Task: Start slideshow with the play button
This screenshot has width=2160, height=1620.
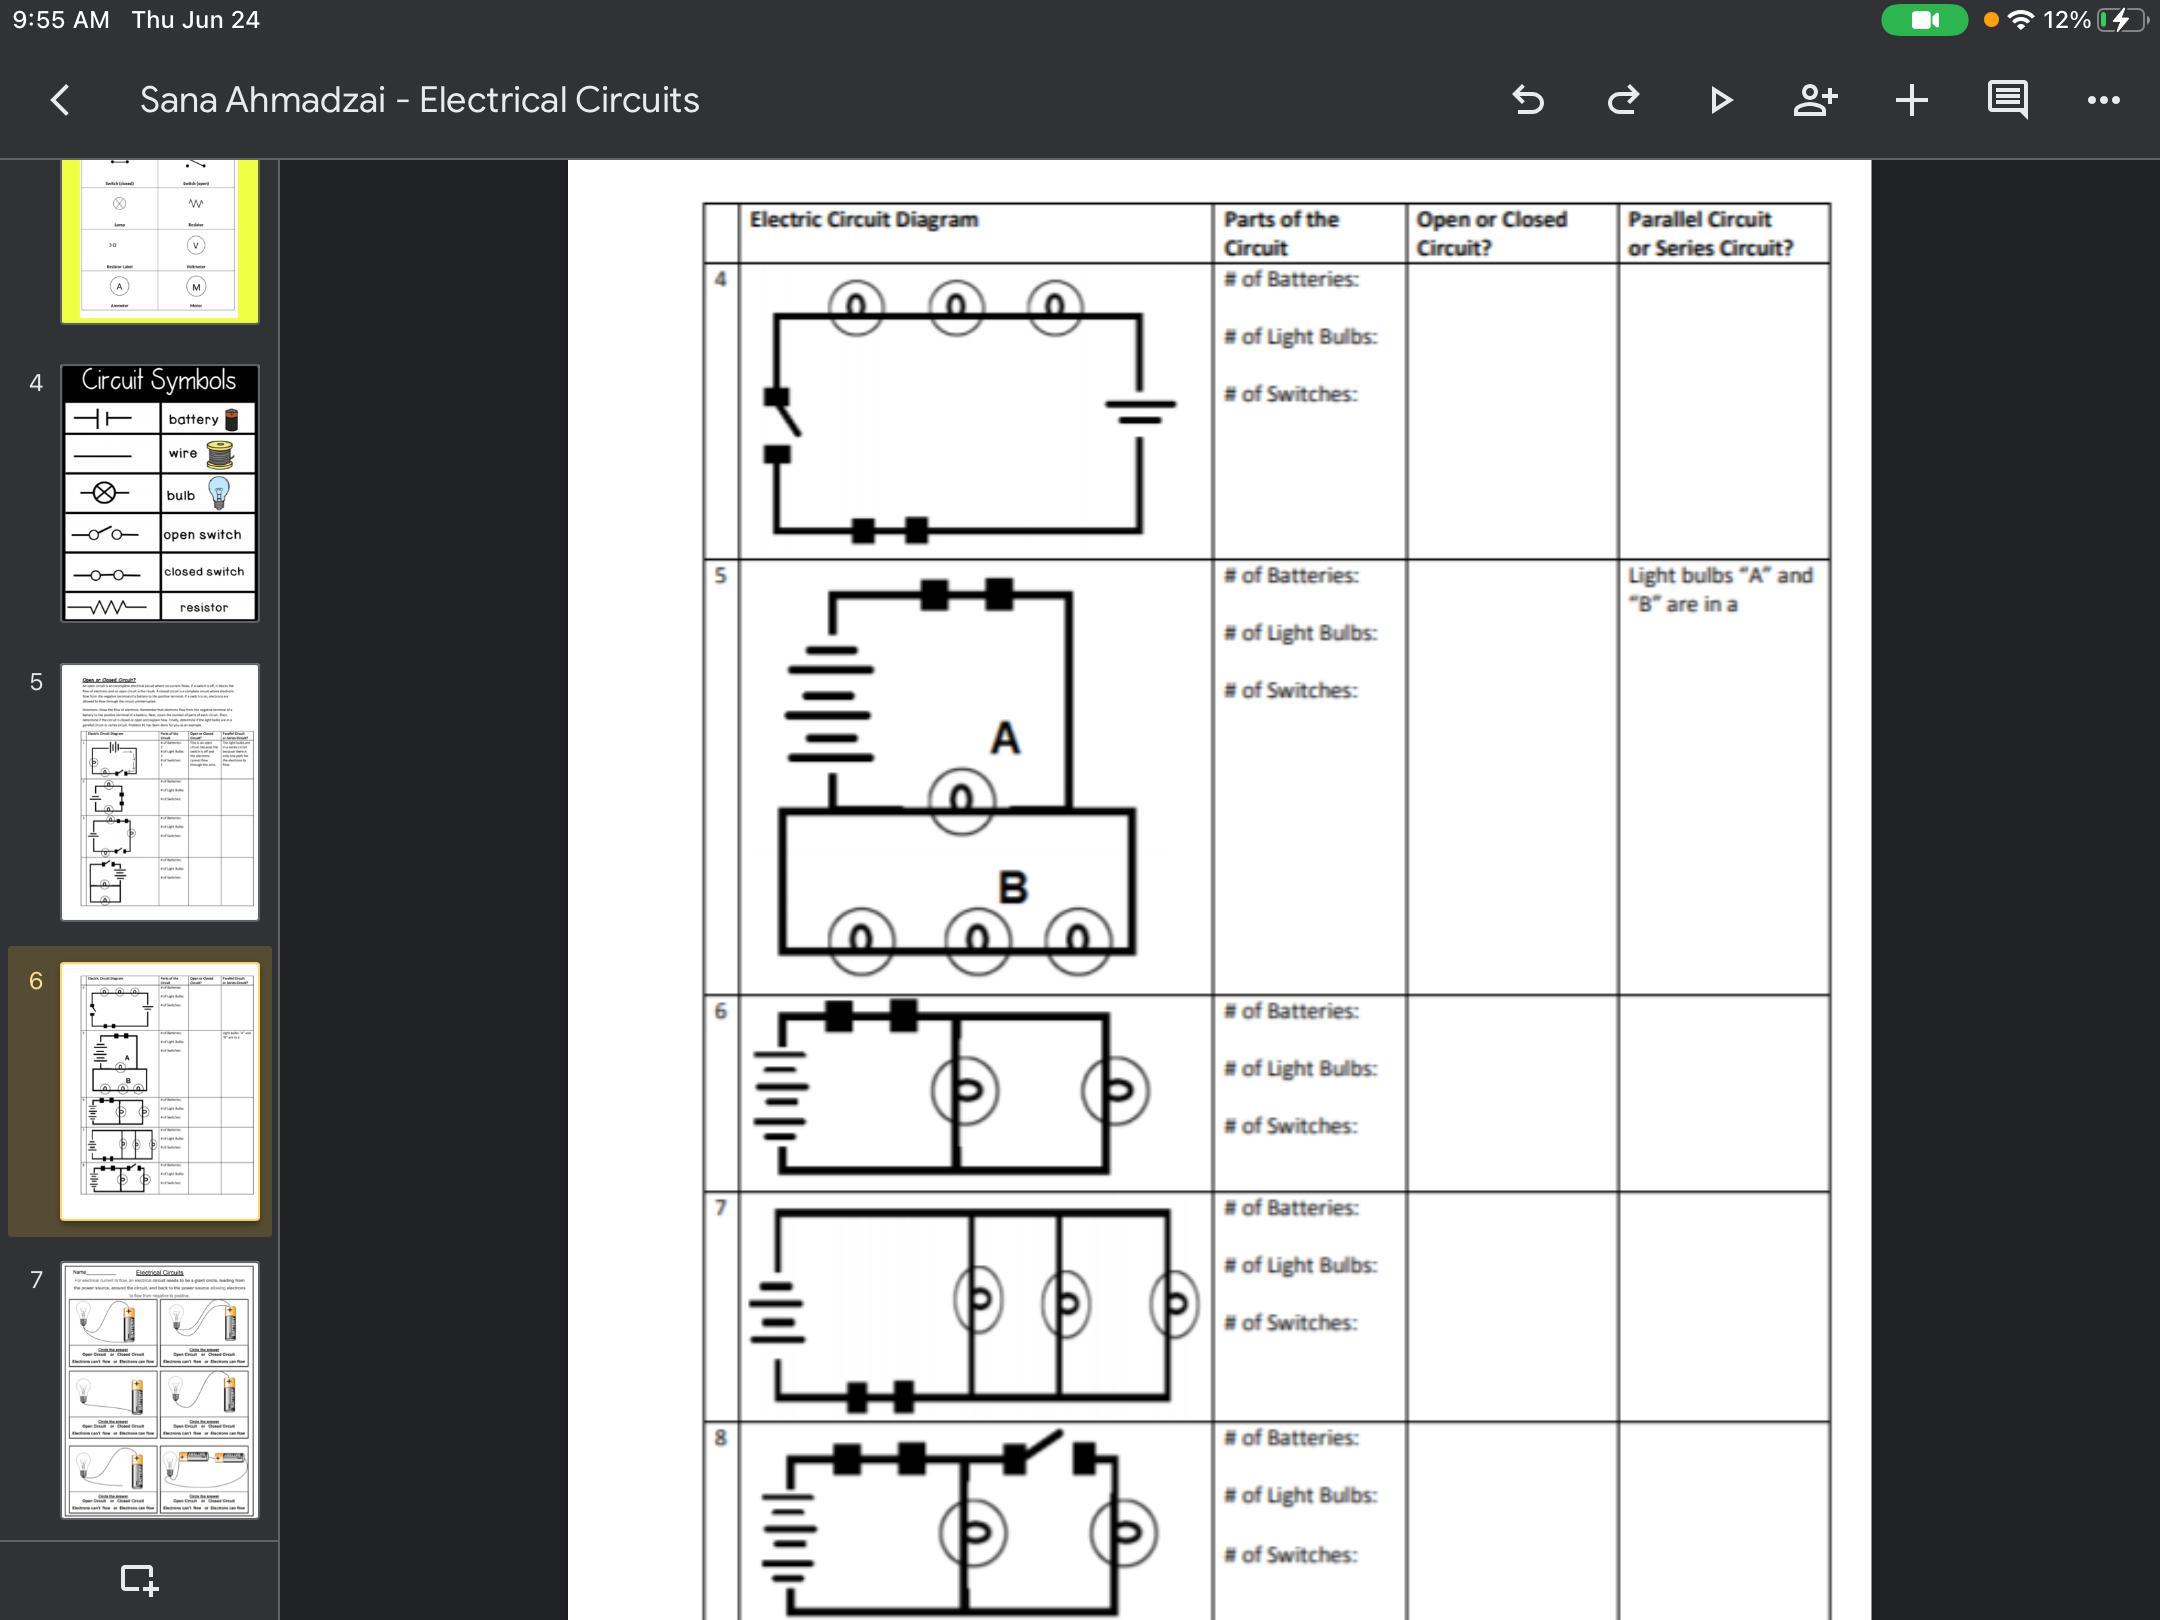Action: click(x=1720, y=100)
